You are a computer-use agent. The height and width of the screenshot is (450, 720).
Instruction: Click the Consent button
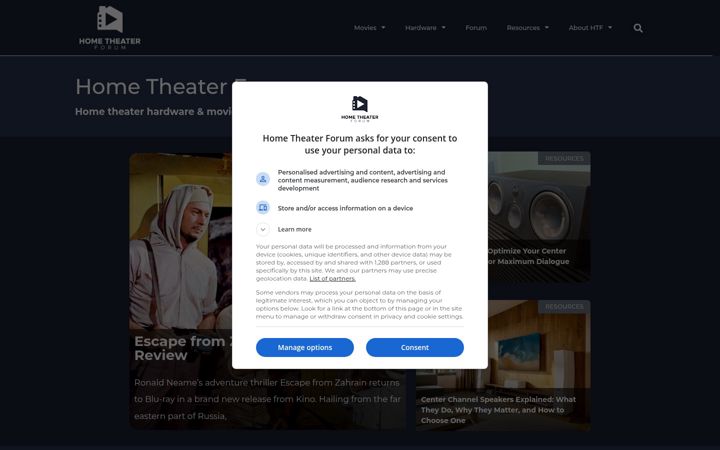415,347
